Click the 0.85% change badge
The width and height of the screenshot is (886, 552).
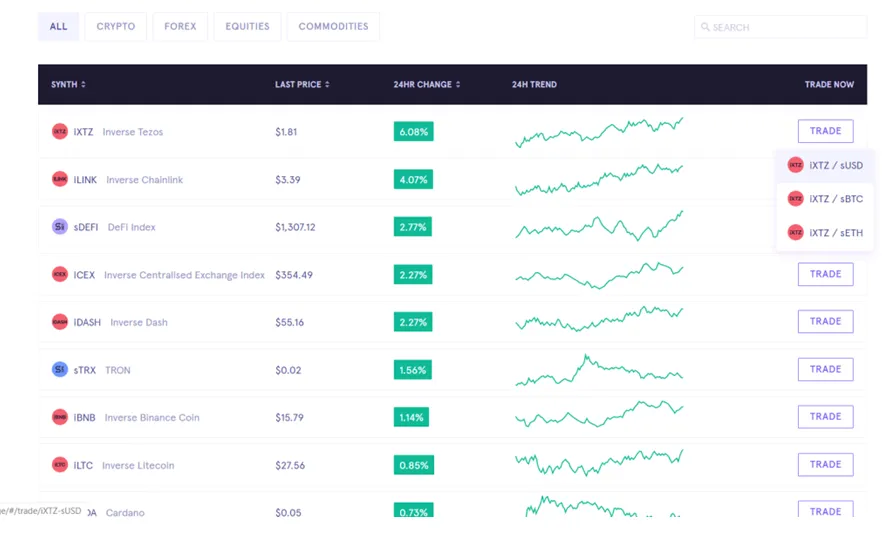[414, 466]
